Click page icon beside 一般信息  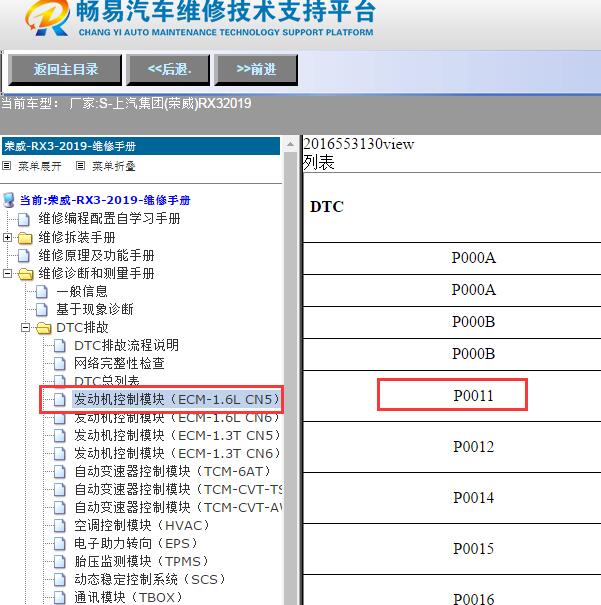click(x=42, y=292)
